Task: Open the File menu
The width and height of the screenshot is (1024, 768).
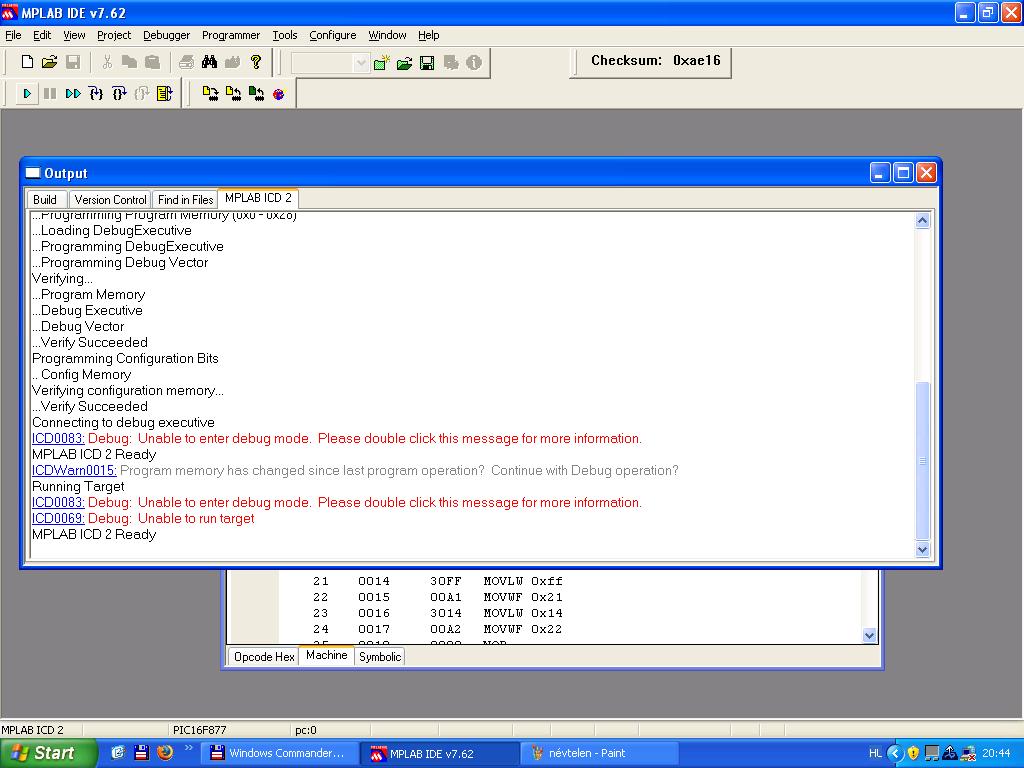Action: point(13,35)
